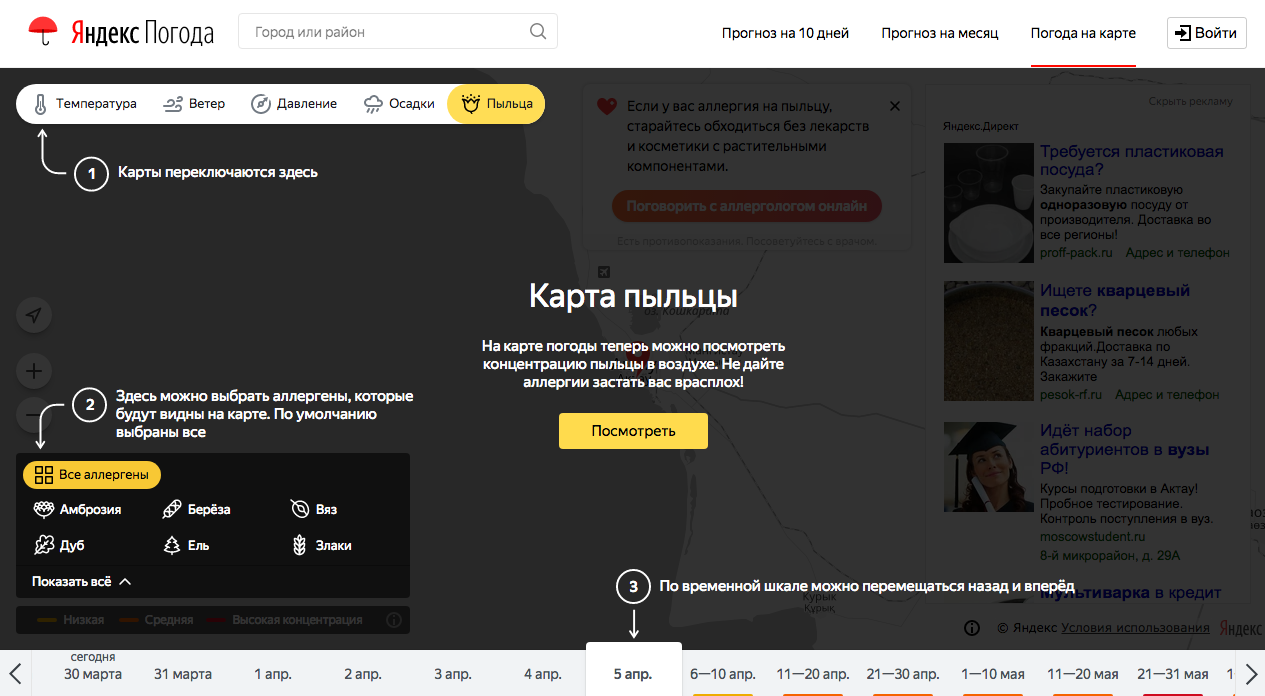Image resolution: width=1265 pixels, height=696 pixels.
Task: Open ad Требуется пластиковая посуда?
Action: click(x=1131, y=161)
